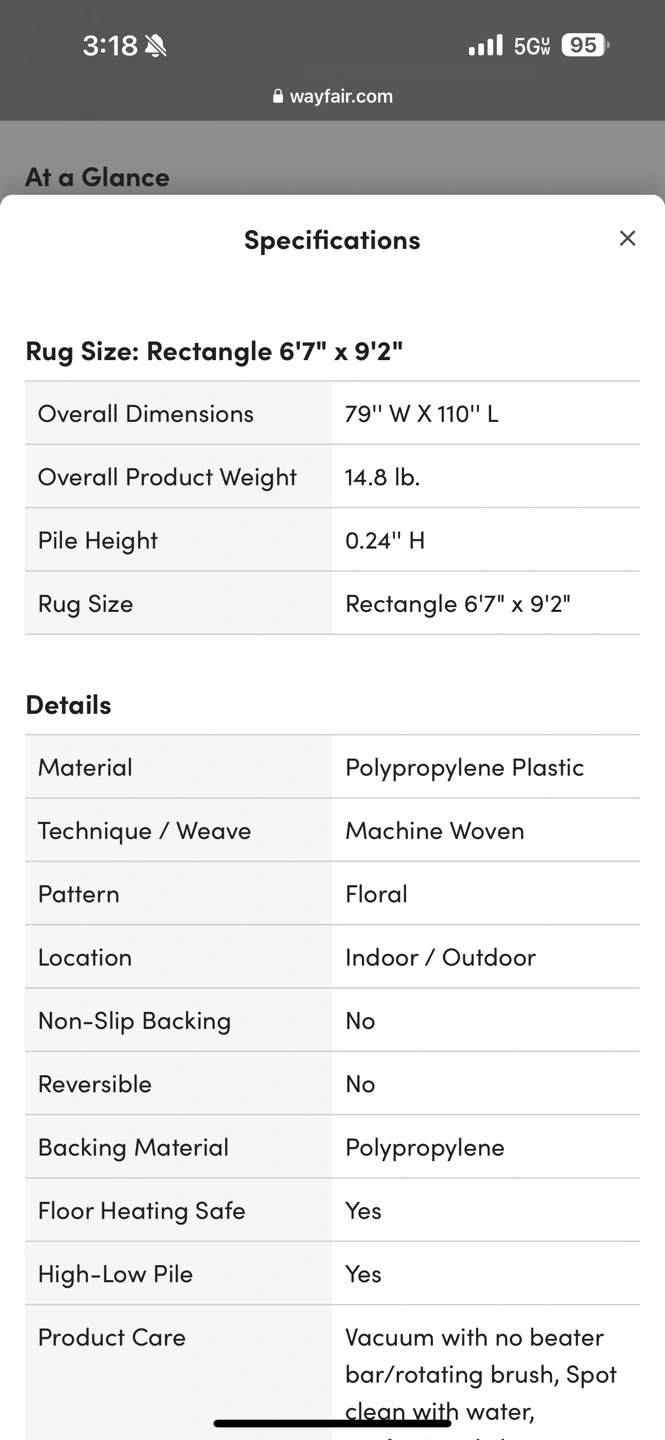Tap the lock icon beside wayfair.com
Viewport: 665px width, 1440px height.
click(278, 97)
